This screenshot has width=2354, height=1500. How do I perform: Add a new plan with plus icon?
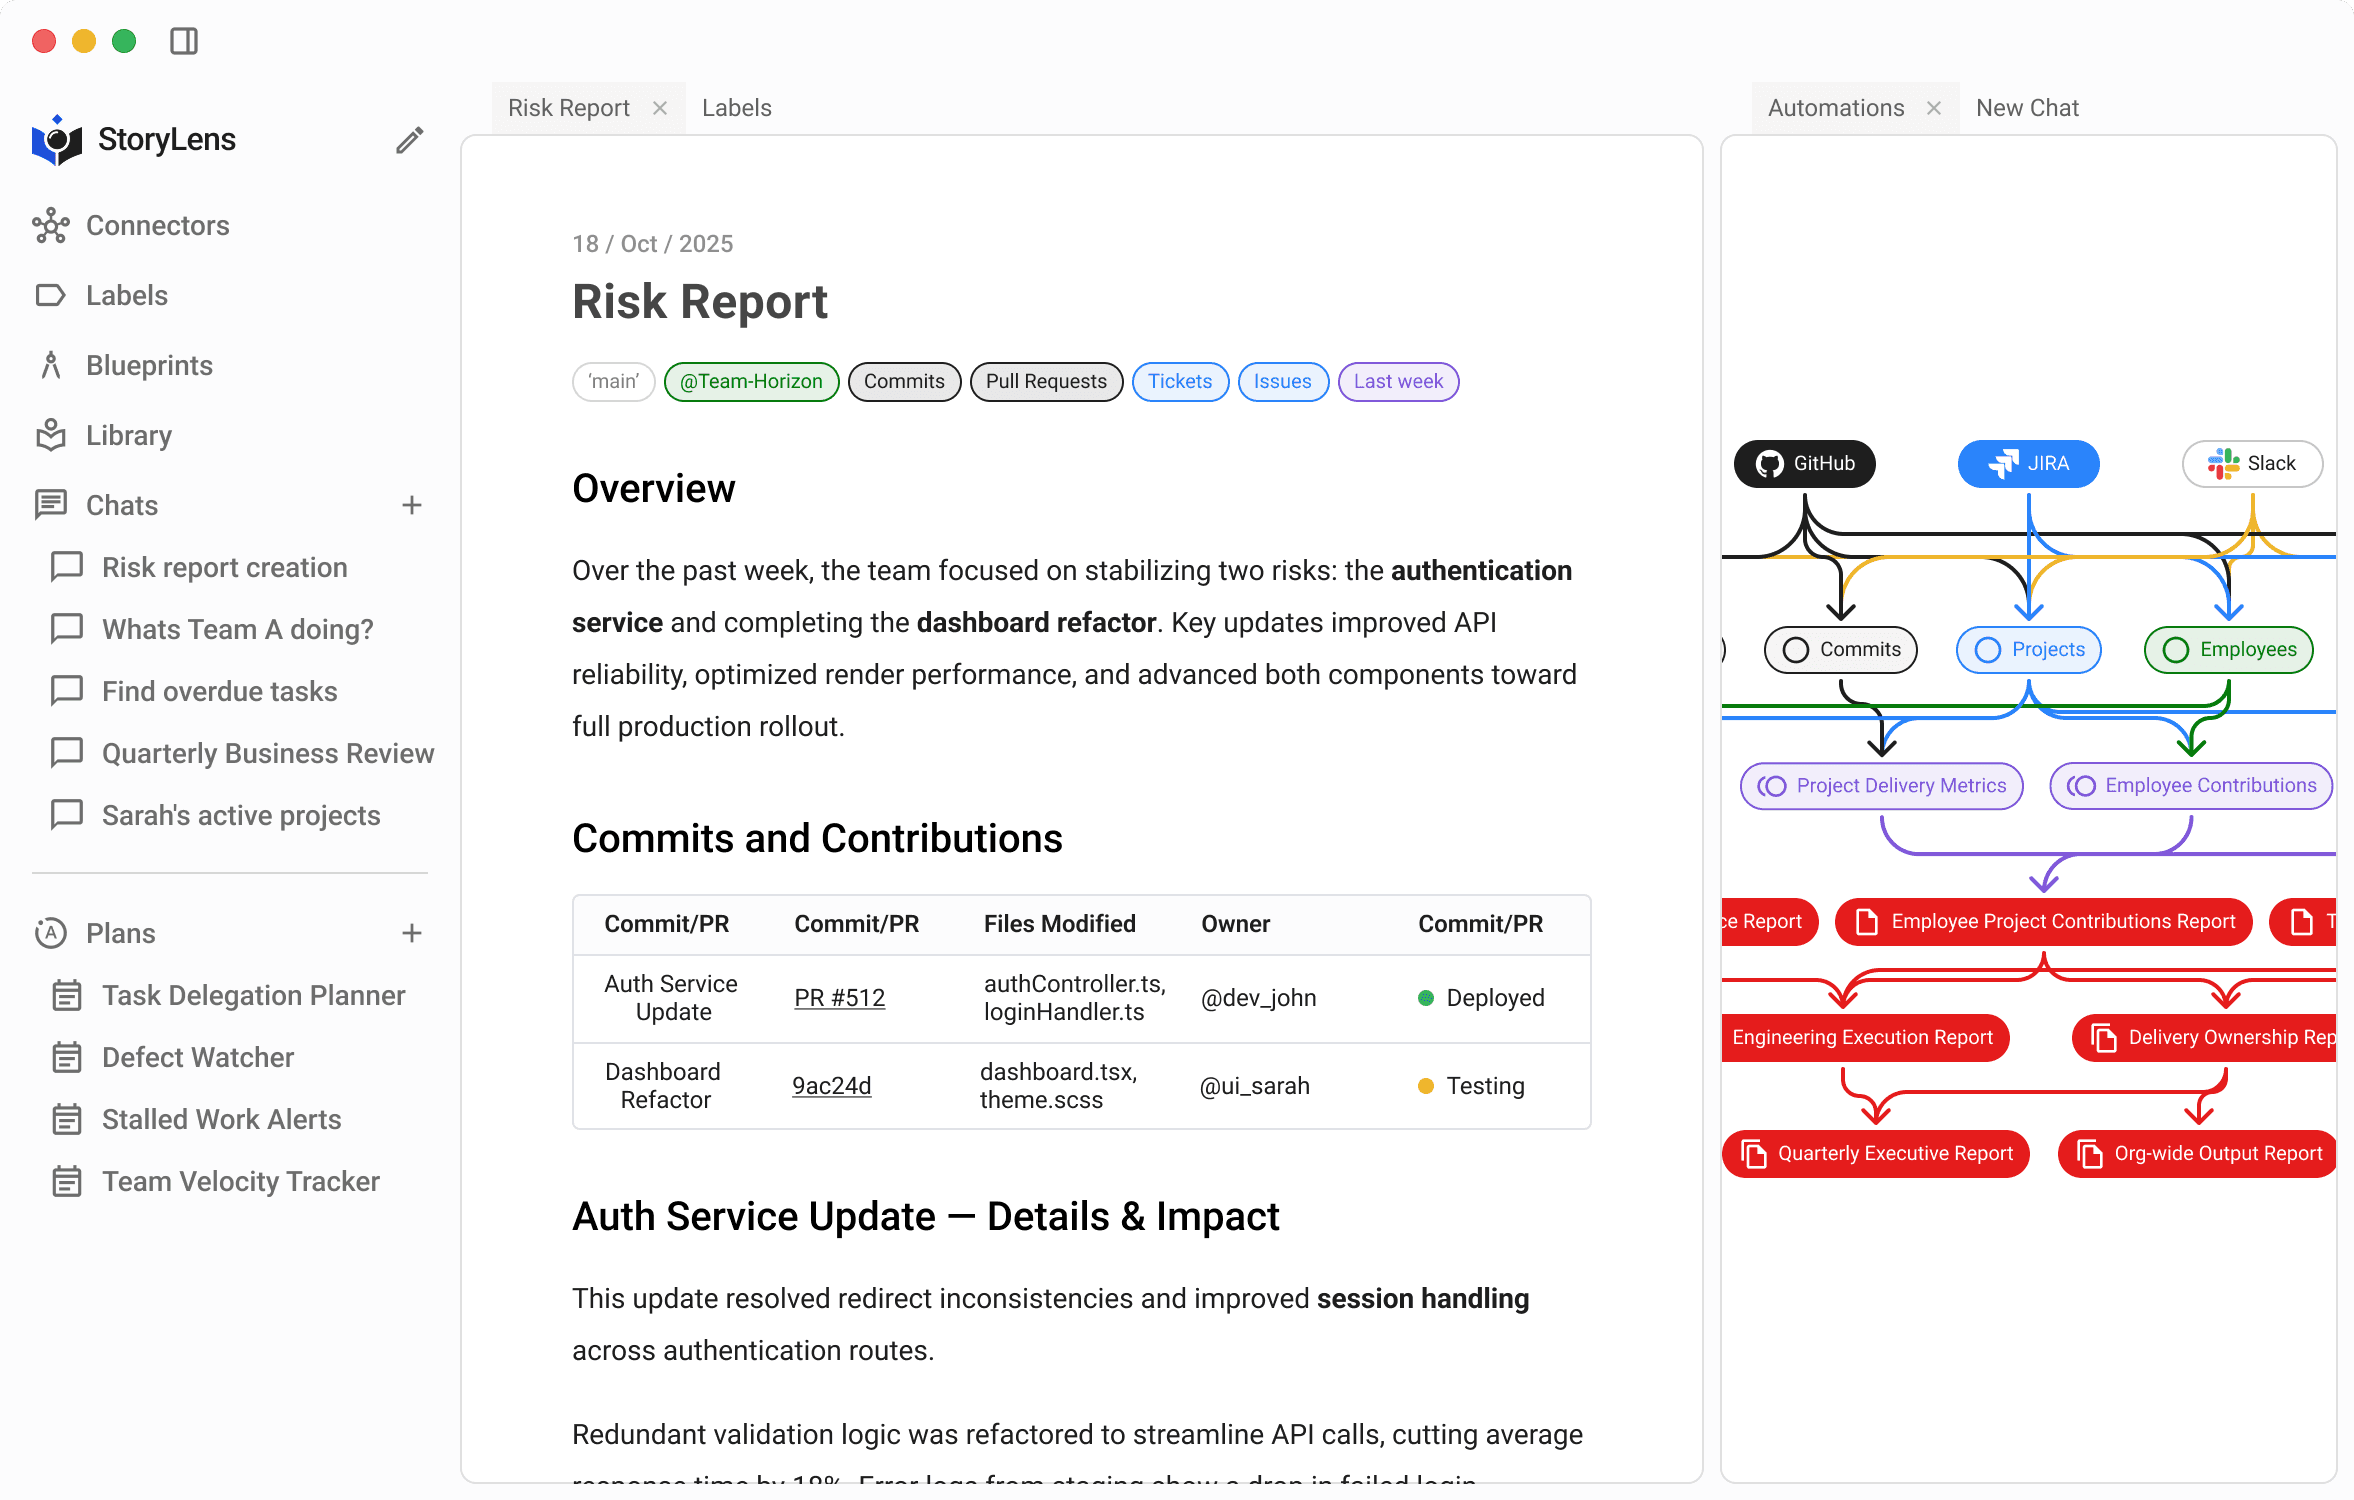click(x=411, y=934)
